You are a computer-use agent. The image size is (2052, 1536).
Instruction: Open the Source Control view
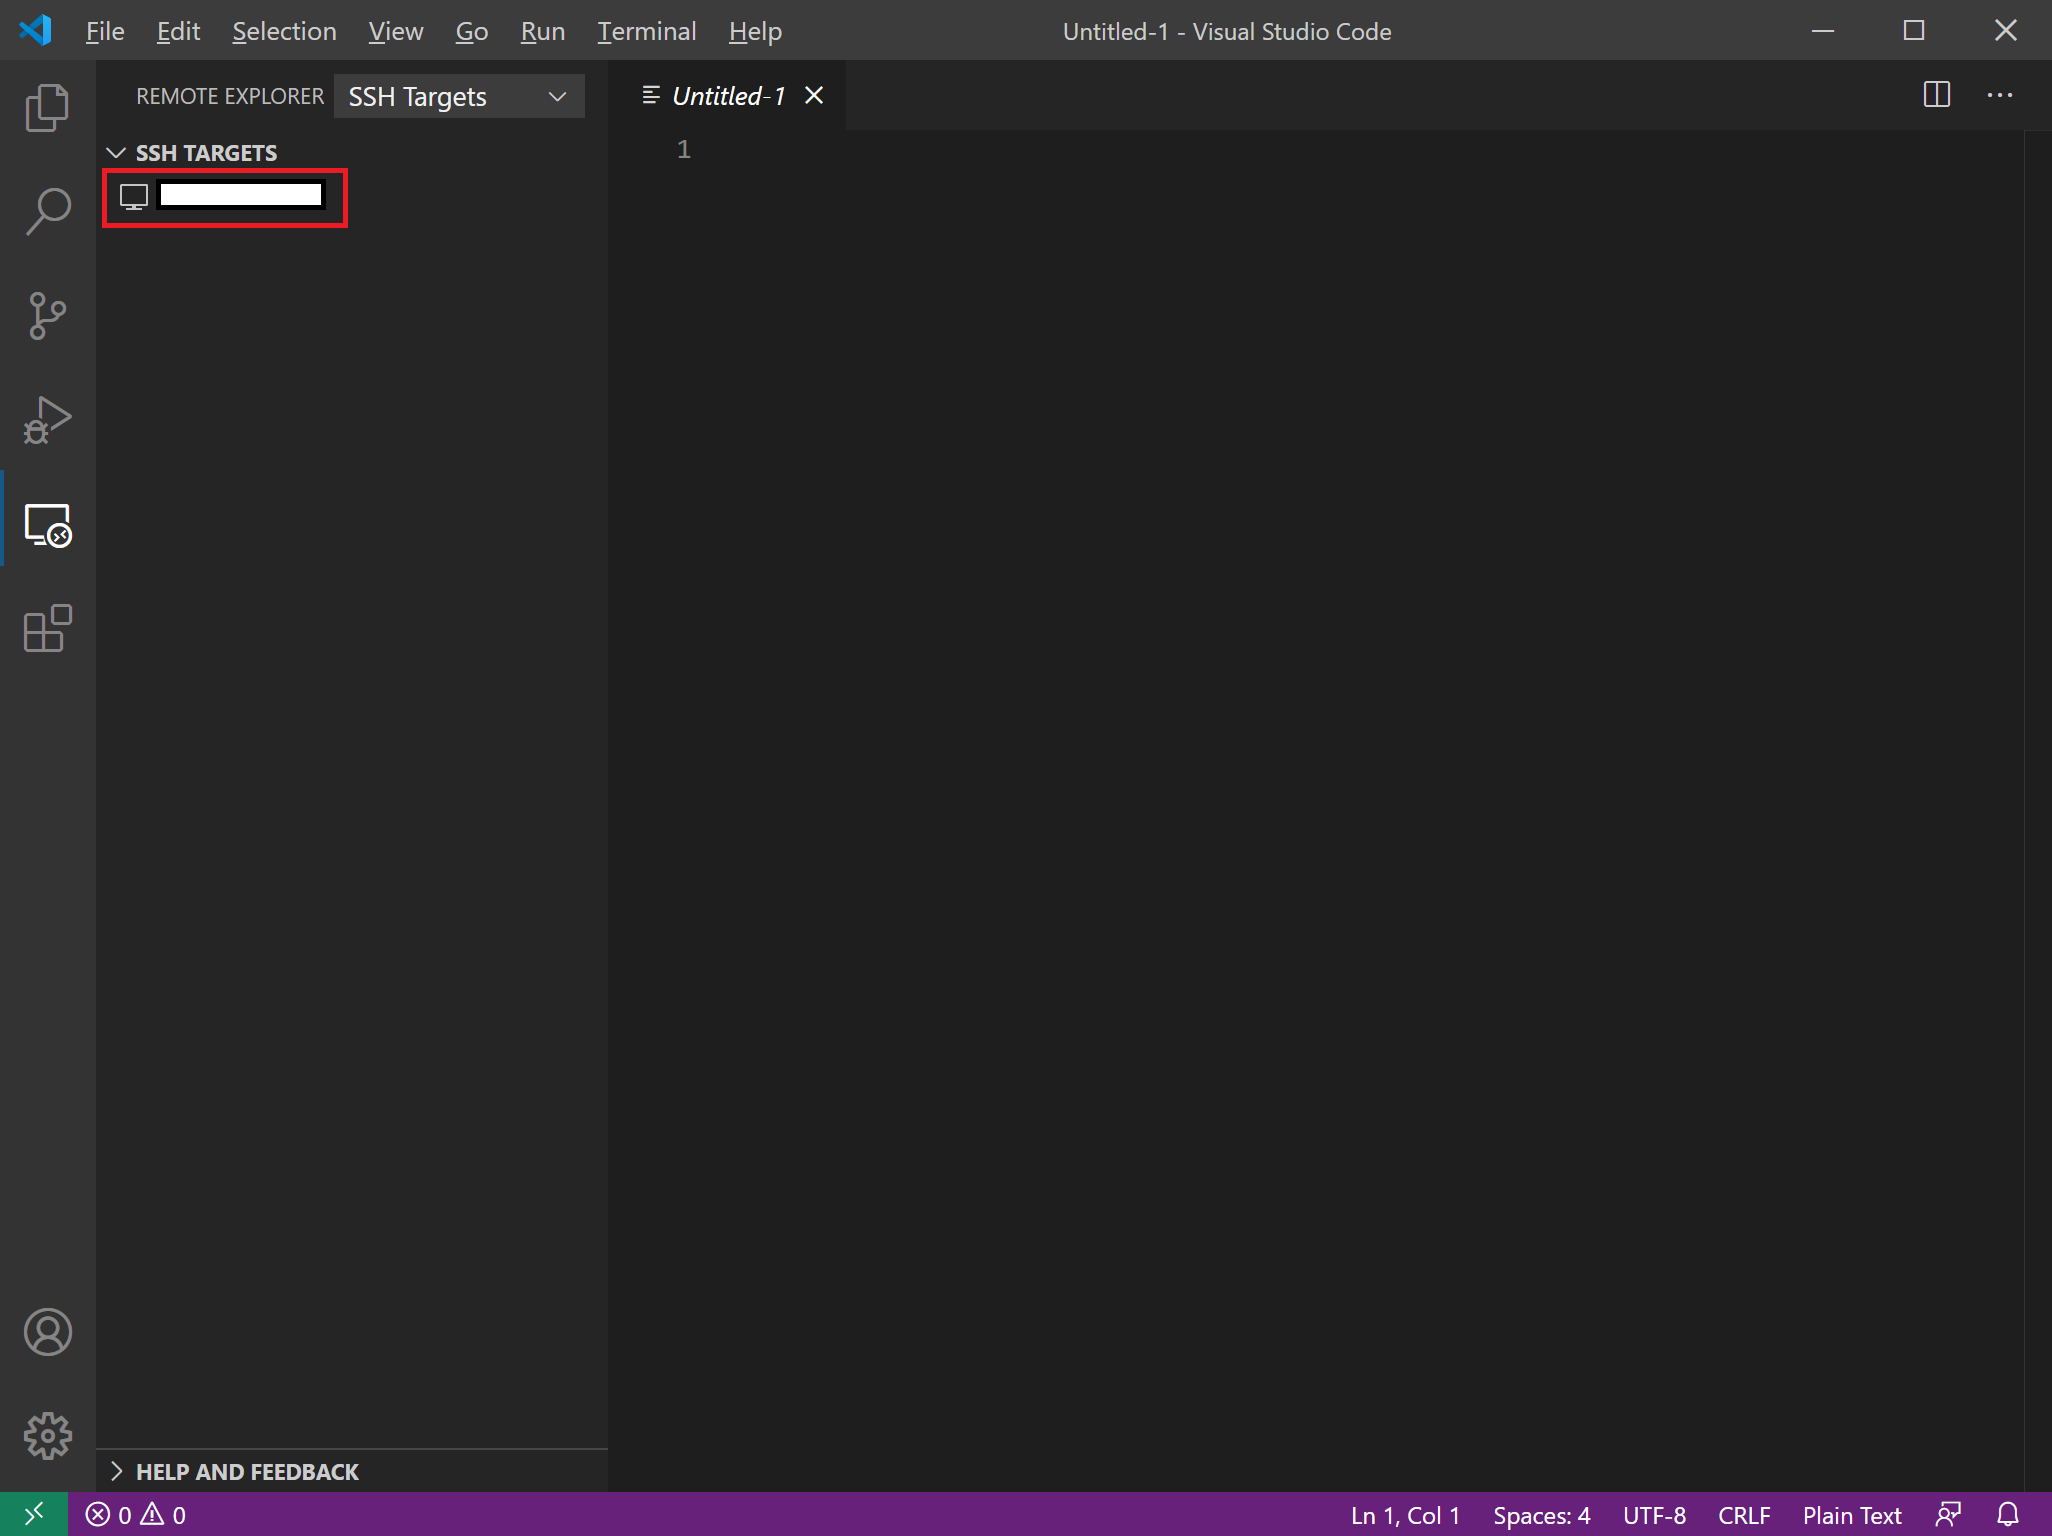pos(47,316)
